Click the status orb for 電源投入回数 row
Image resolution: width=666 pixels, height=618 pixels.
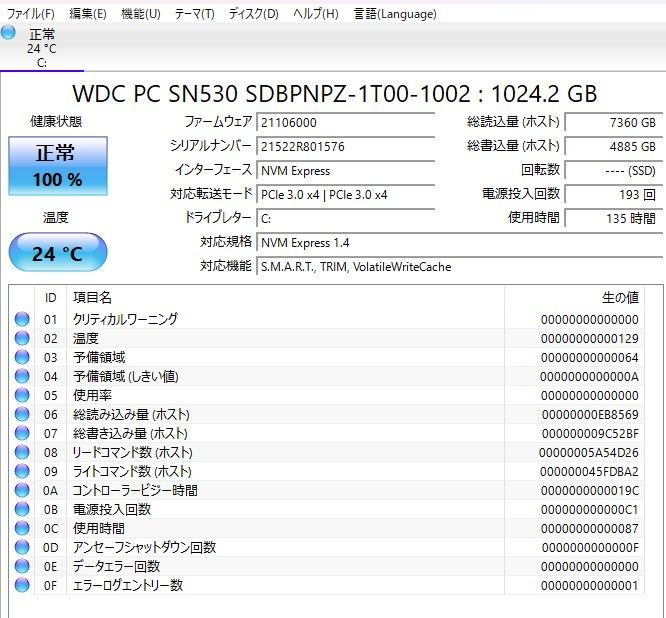click(x=22, y=509)
